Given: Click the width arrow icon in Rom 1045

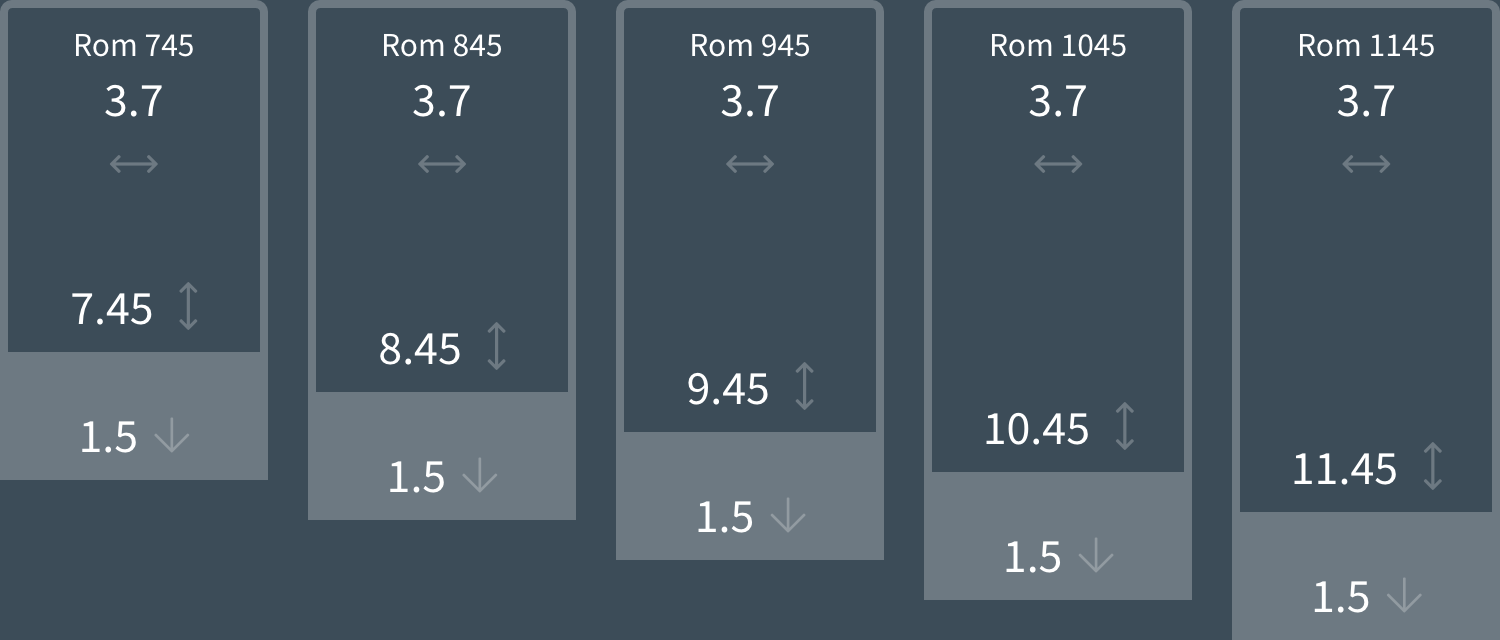Looking at the screenshot, I should coord(1058,163).
